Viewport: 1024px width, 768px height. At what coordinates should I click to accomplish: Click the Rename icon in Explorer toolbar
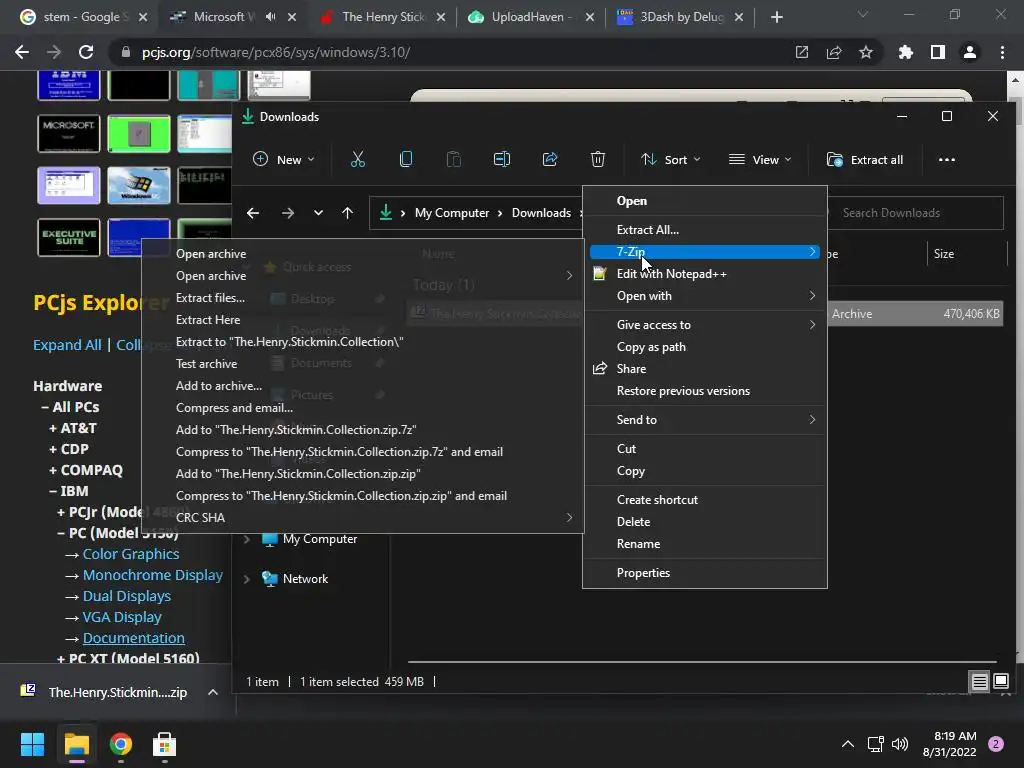(502, 159)
